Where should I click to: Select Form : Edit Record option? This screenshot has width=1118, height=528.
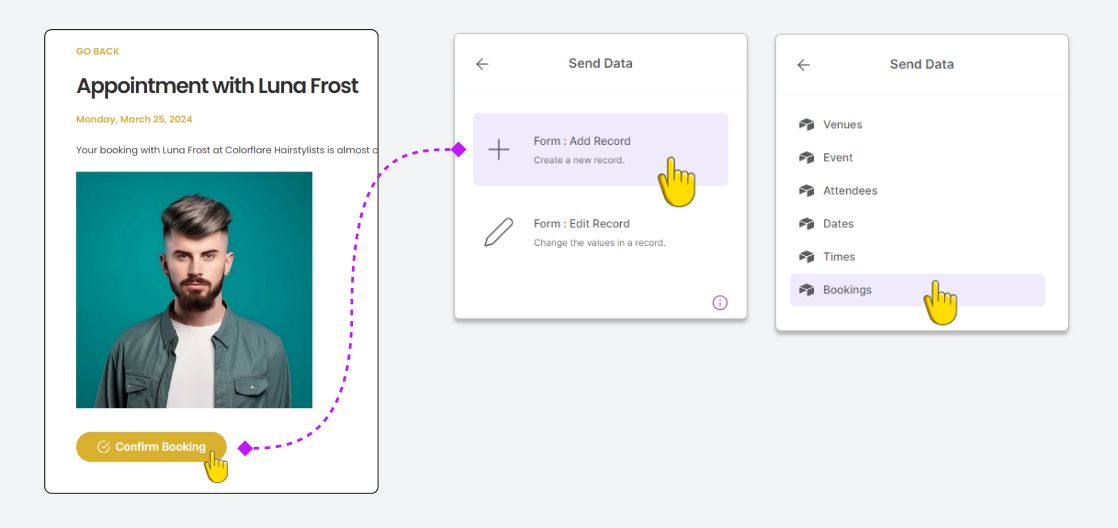[600, 233]
